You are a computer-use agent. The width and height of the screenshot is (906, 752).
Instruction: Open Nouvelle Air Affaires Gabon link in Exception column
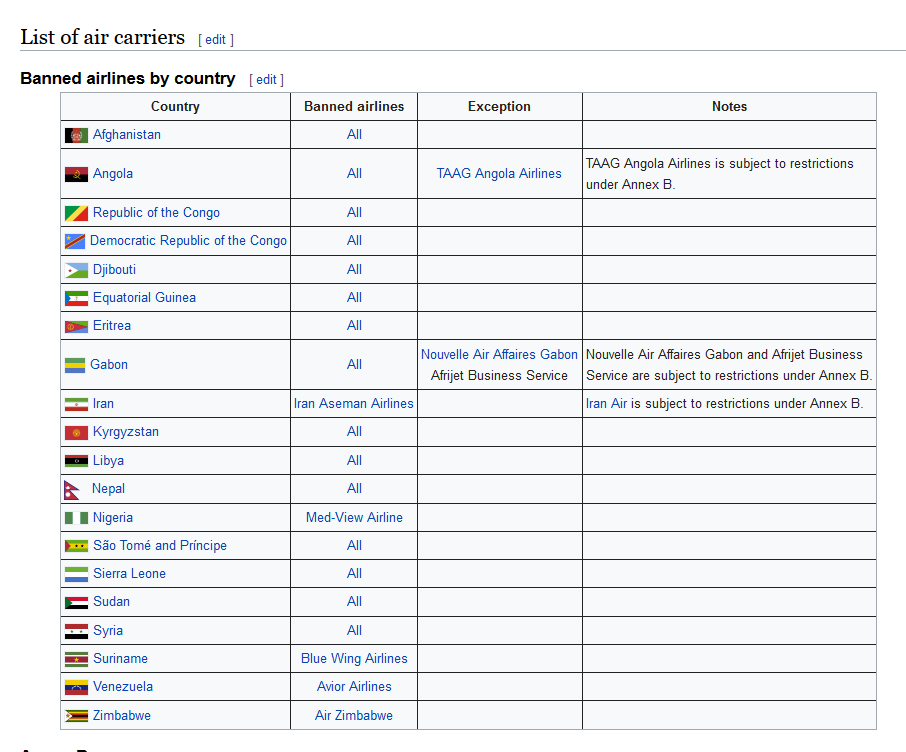(499, 354)
